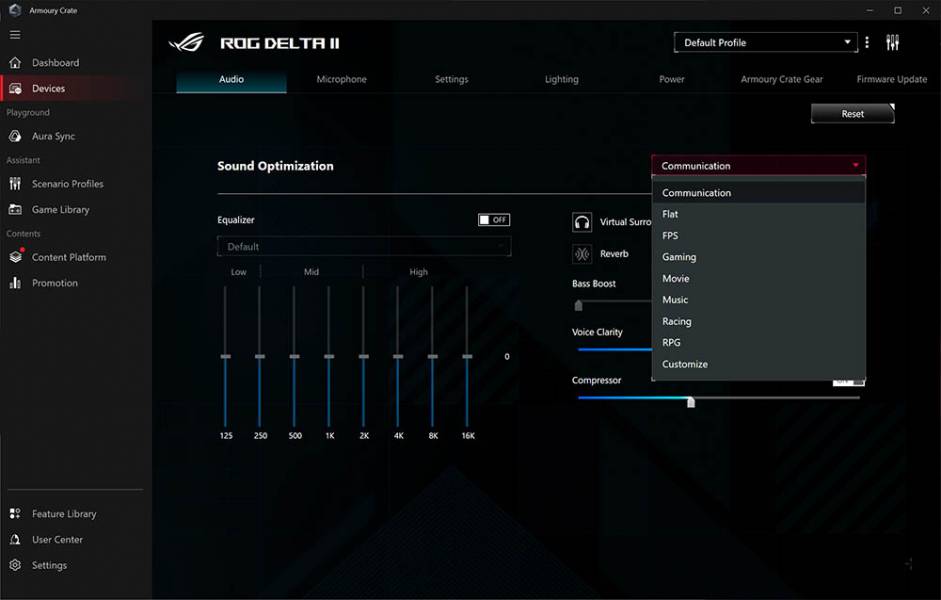The width and height of the screenshot is (941, 600).
Task: Open the Armoury Crate Gear tab
Action: tap(781, 79)
